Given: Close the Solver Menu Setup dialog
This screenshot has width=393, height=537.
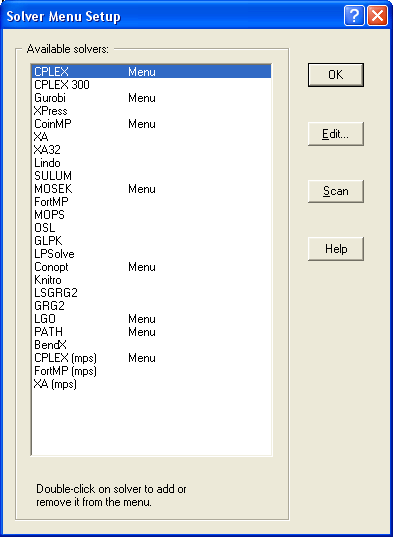Looking at the screenshot, I should coord(377,16).
